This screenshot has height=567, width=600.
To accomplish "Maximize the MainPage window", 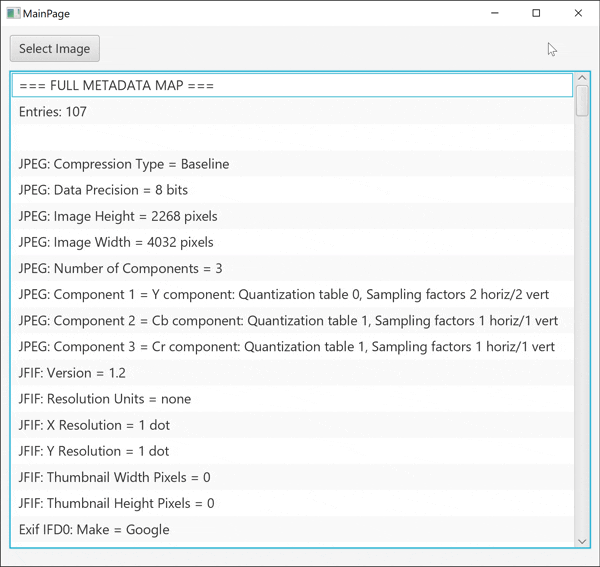I will pyautogui.click(x=536, y=13).
